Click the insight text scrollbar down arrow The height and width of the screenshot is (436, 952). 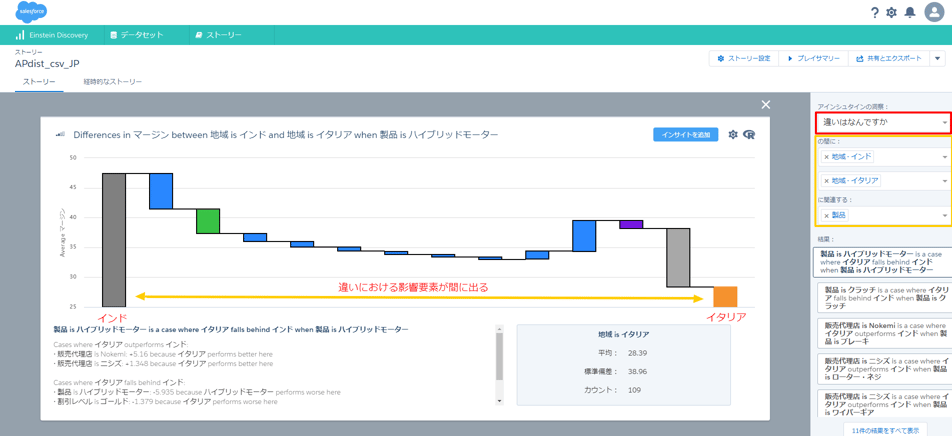click(500, 400)
